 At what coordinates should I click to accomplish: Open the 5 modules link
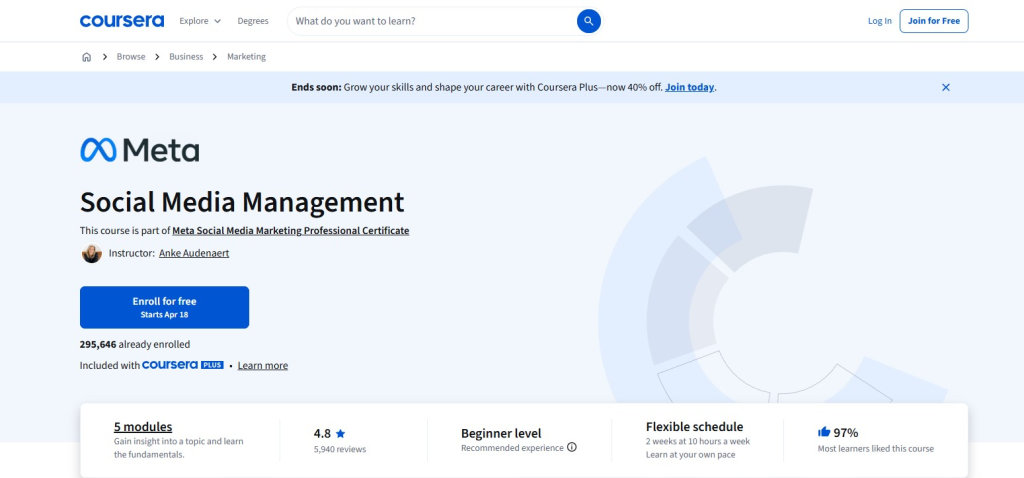[143, 427]
